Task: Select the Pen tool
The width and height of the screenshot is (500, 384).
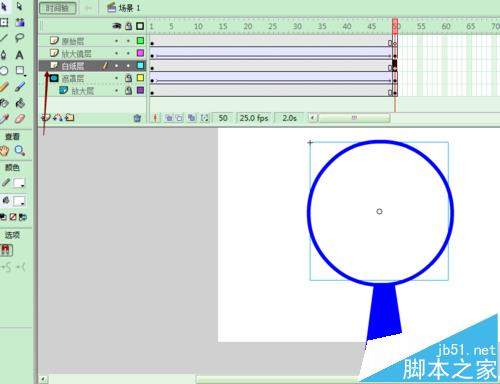Action: pos(4,54)
